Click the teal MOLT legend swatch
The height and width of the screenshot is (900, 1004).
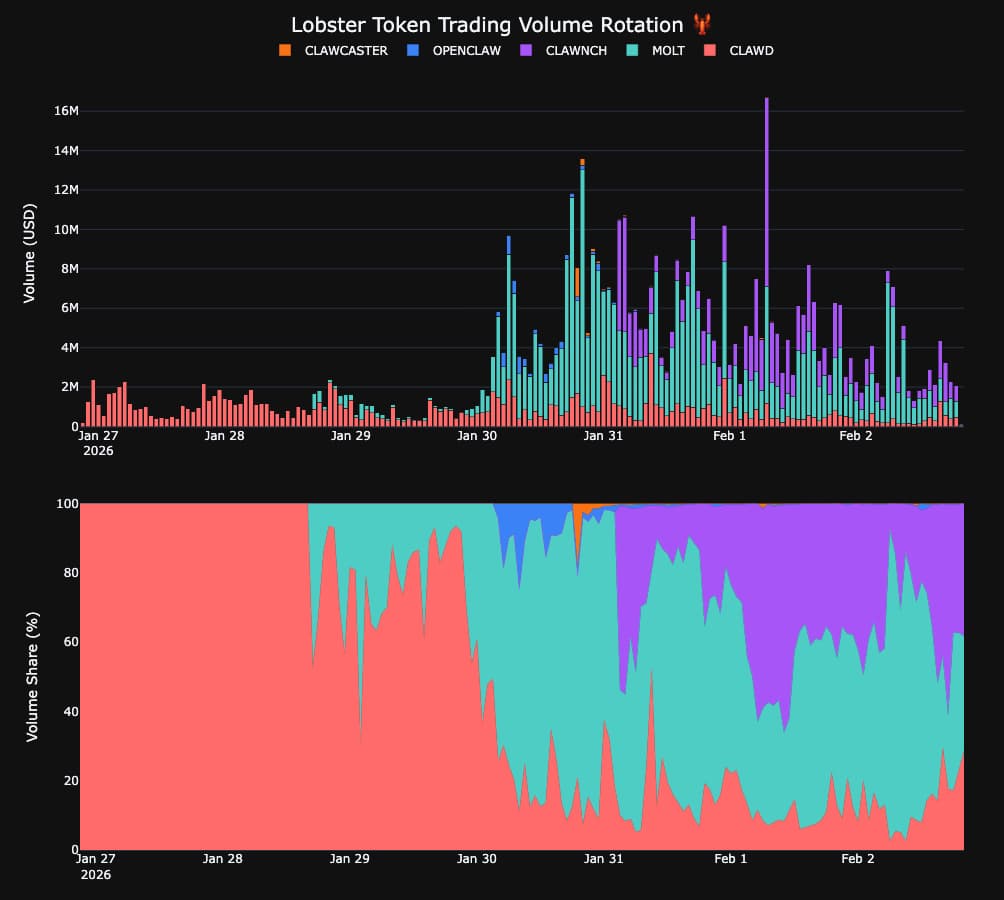coord(633,50)
